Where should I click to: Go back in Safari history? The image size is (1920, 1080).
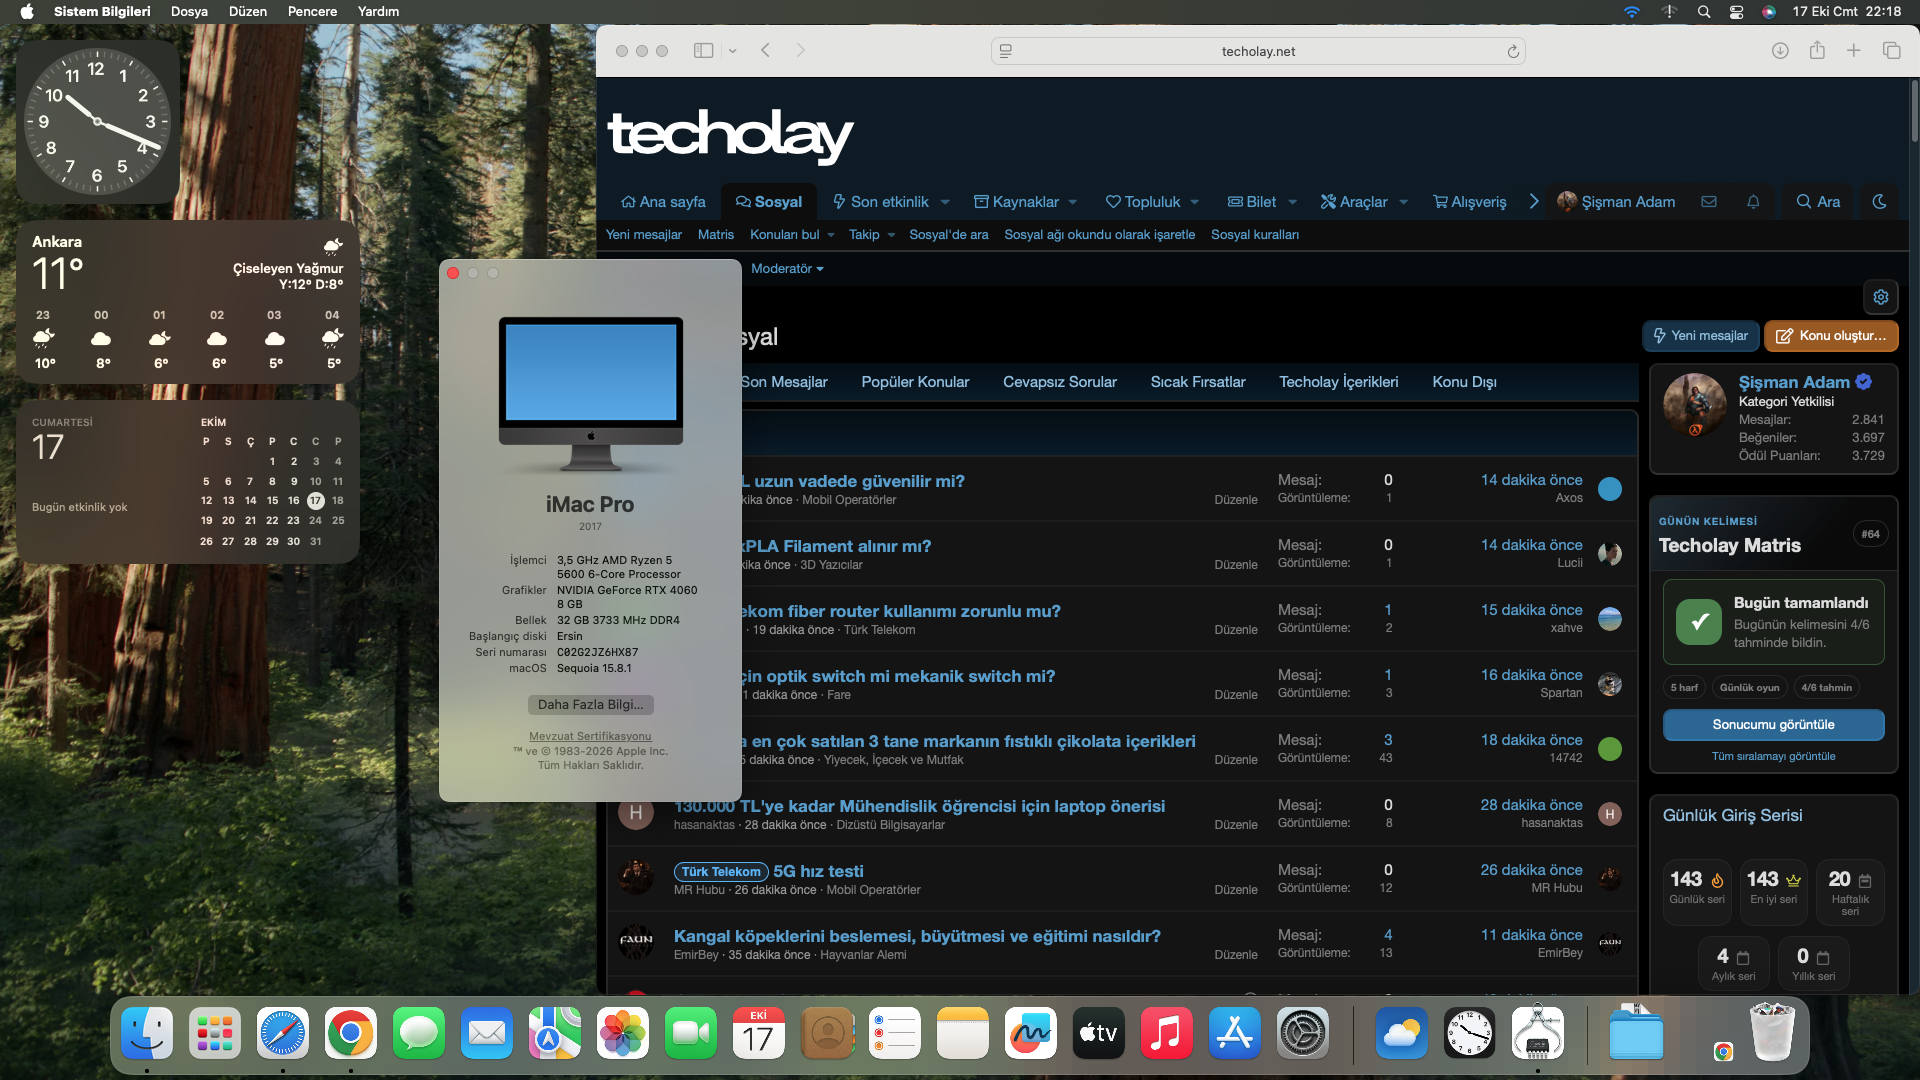(x=765, y=51)
